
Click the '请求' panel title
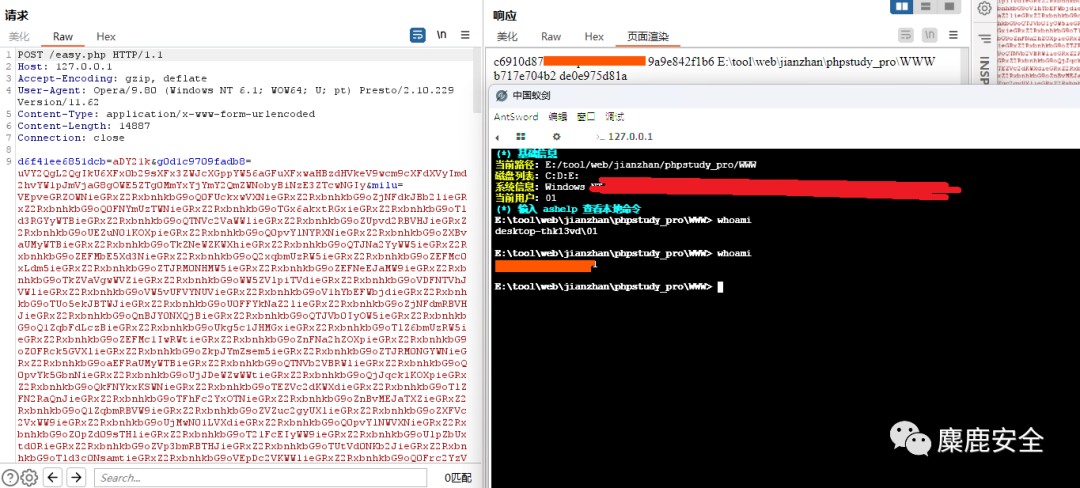click(x=17, y=15)
